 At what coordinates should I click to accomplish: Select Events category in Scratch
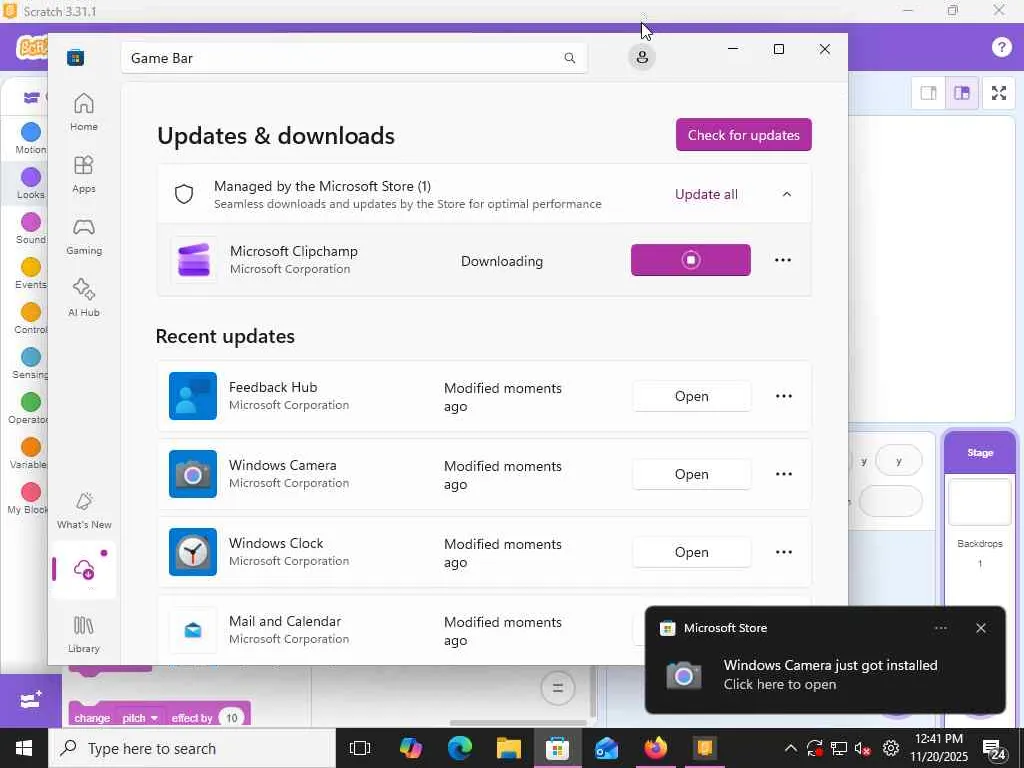[31, 273]
